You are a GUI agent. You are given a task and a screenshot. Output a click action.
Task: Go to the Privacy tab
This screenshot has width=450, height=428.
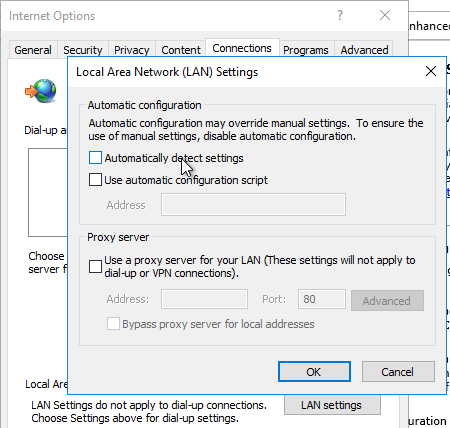click(x=132, y=50)
